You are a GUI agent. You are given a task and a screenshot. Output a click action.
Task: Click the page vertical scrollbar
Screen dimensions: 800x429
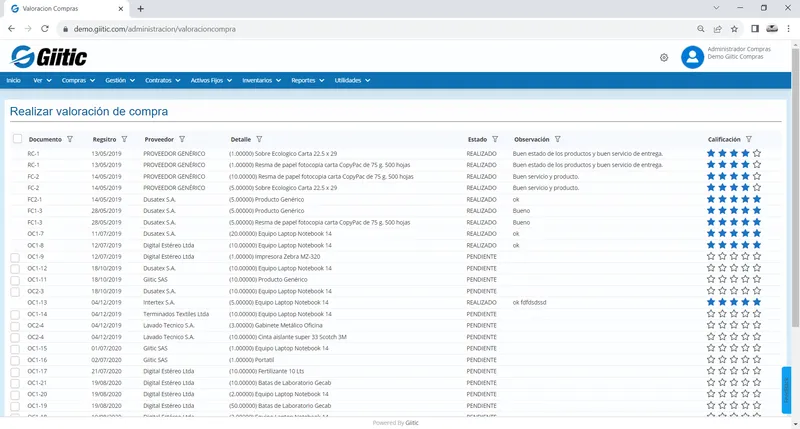coord(795,188)
